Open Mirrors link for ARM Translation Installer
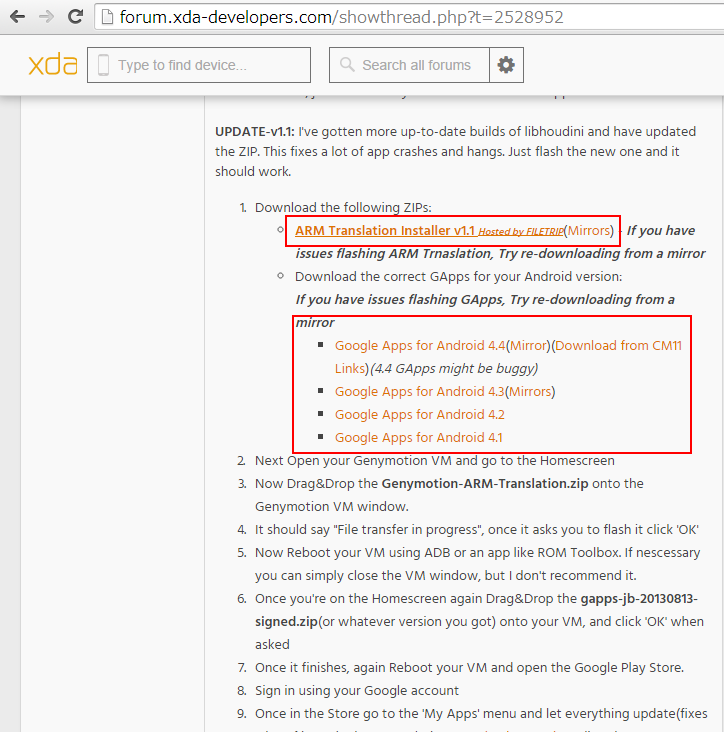724x732 pixels. pyautogui.click(x=589, y=231)
